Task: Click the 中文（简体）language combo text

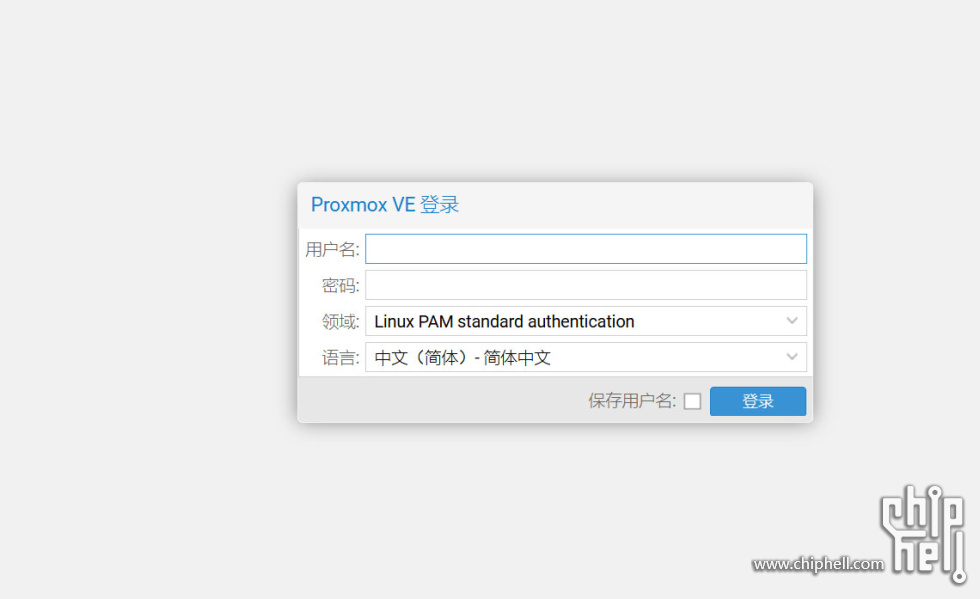Action: (462, 358)
